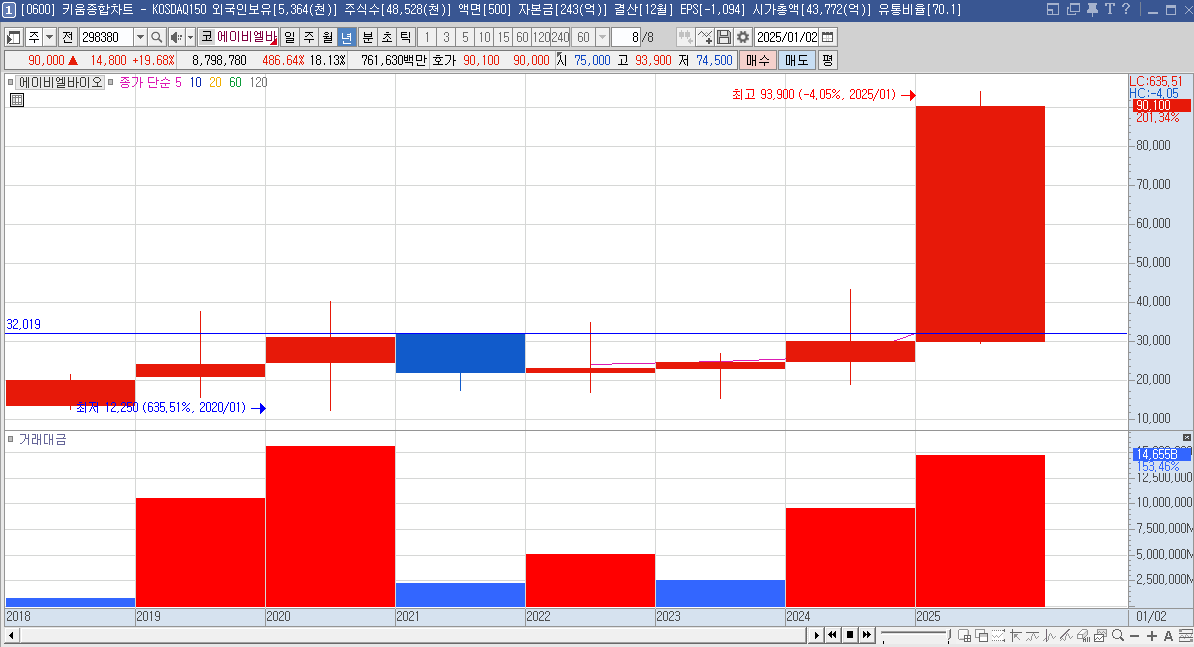
Task: Click the plus zoom-in icon bottom
Action: point(1151,636)
